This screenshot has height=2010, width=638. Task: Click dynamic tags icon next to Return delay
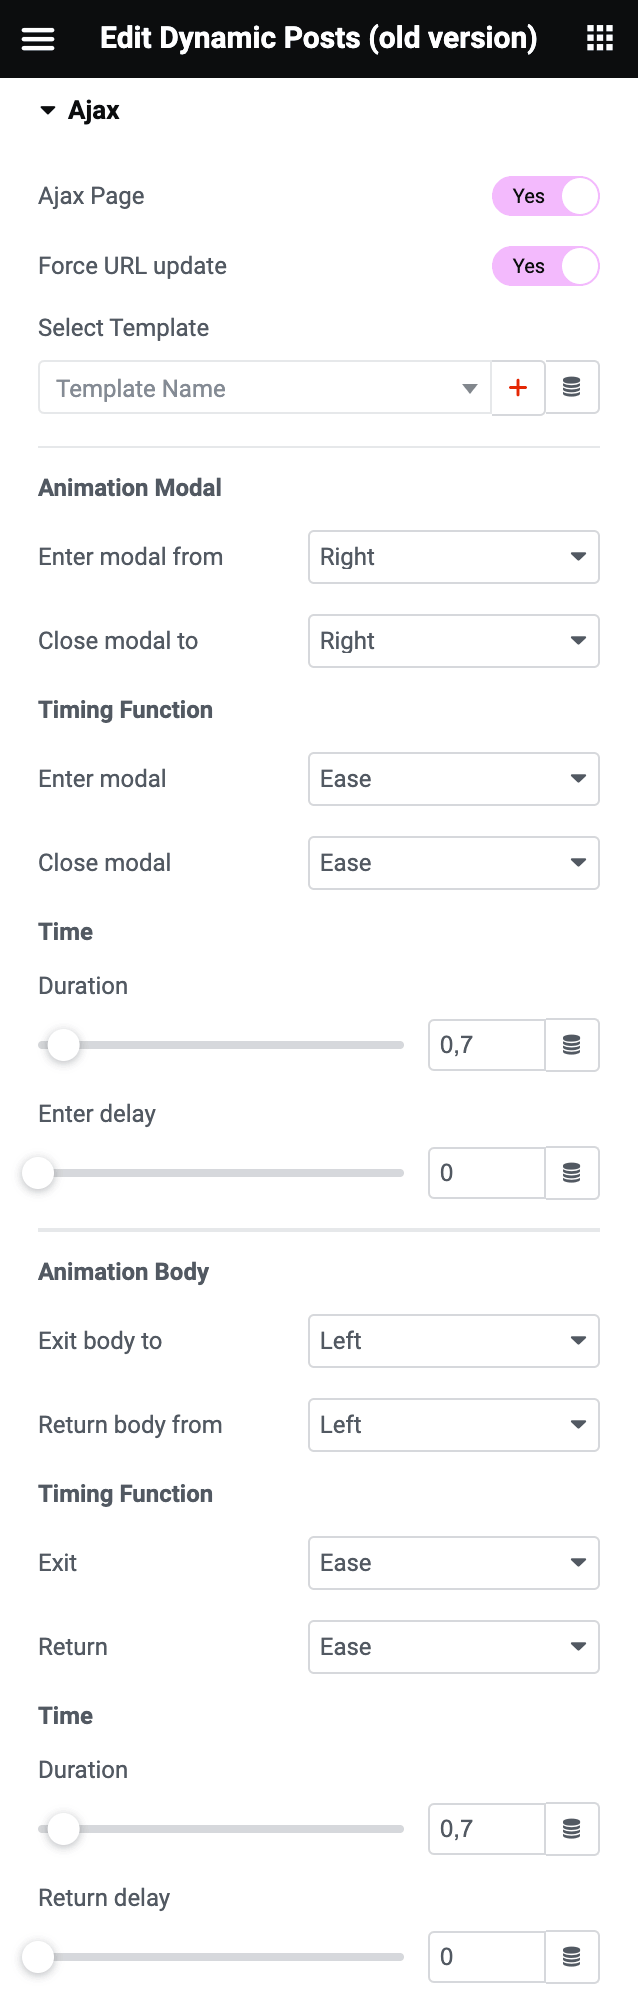pyautogui.click(x=572, y=1957)
